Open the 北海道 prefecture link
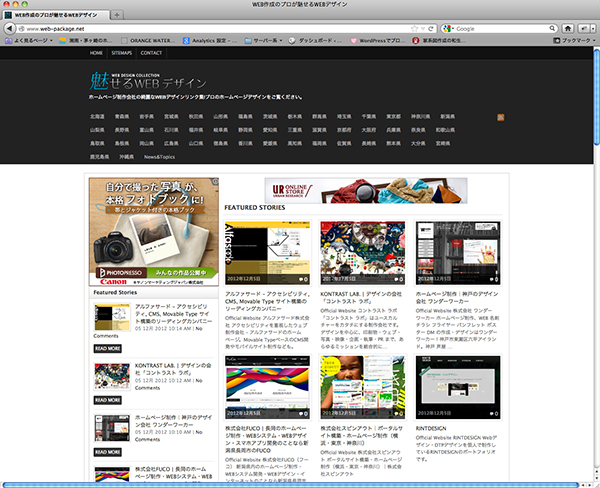This screenshot has width=600, height=488. point(98,116)
